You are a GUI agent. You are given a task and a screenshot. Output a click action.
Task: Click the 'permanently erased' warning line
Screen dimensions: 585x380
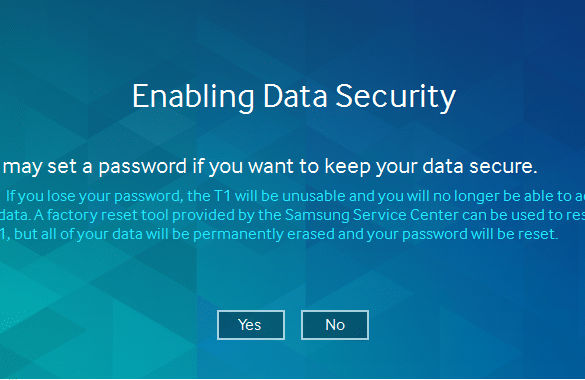(x=279, y=234)
